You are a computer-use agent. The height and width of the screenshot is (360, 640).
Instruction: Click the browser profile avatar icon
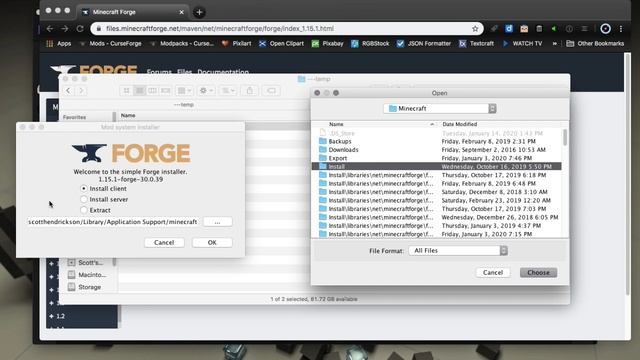pyautogui.click(x=606, y=29)
